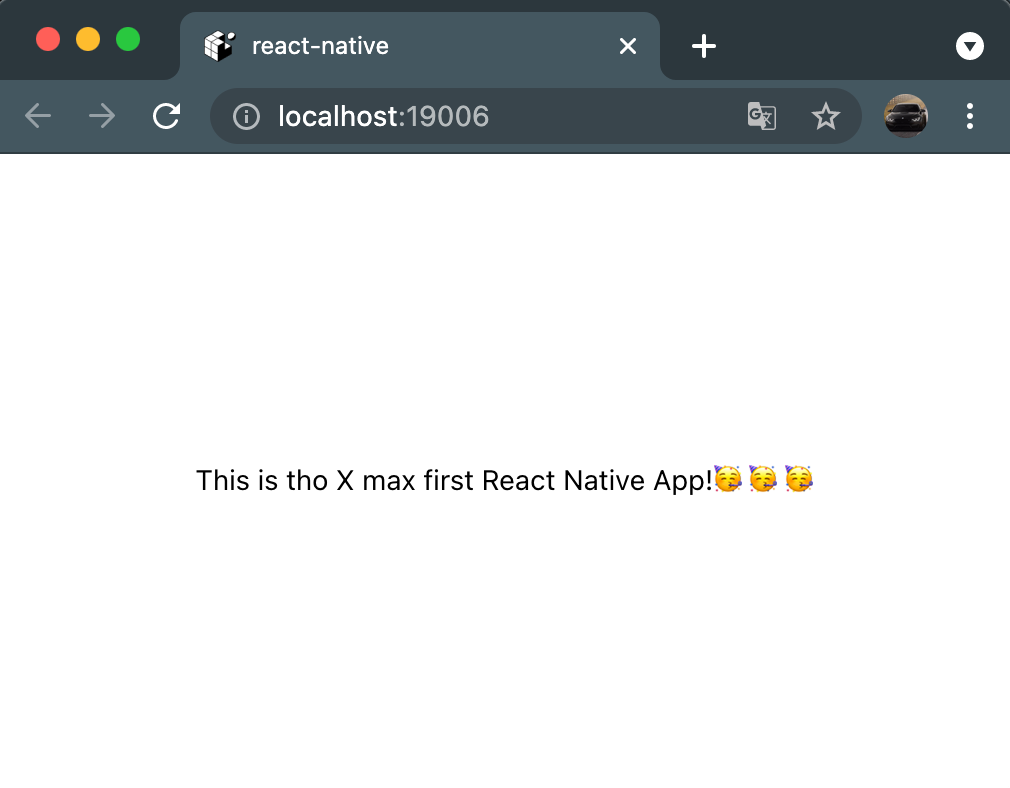Toggle the bookmark star for this page
Image resolution: width=1010 pixels, height=788 pixels.
pos(826,116)
